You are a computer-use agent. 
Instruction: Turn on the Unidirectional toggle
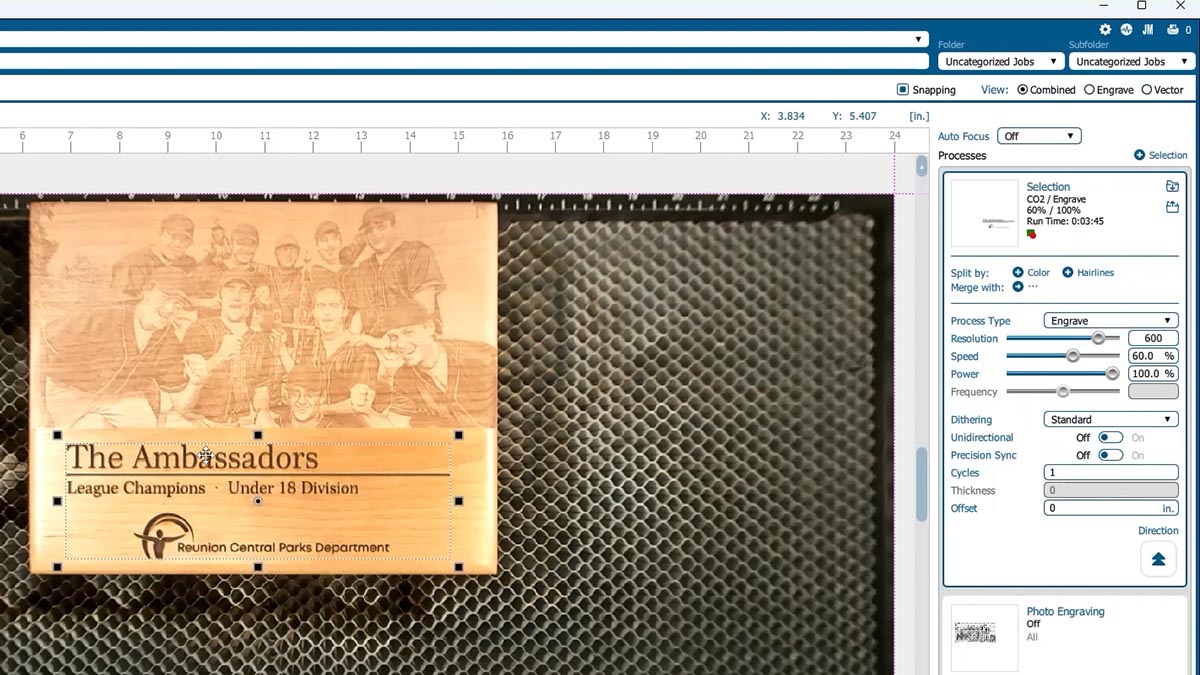tap(1110, 438)
